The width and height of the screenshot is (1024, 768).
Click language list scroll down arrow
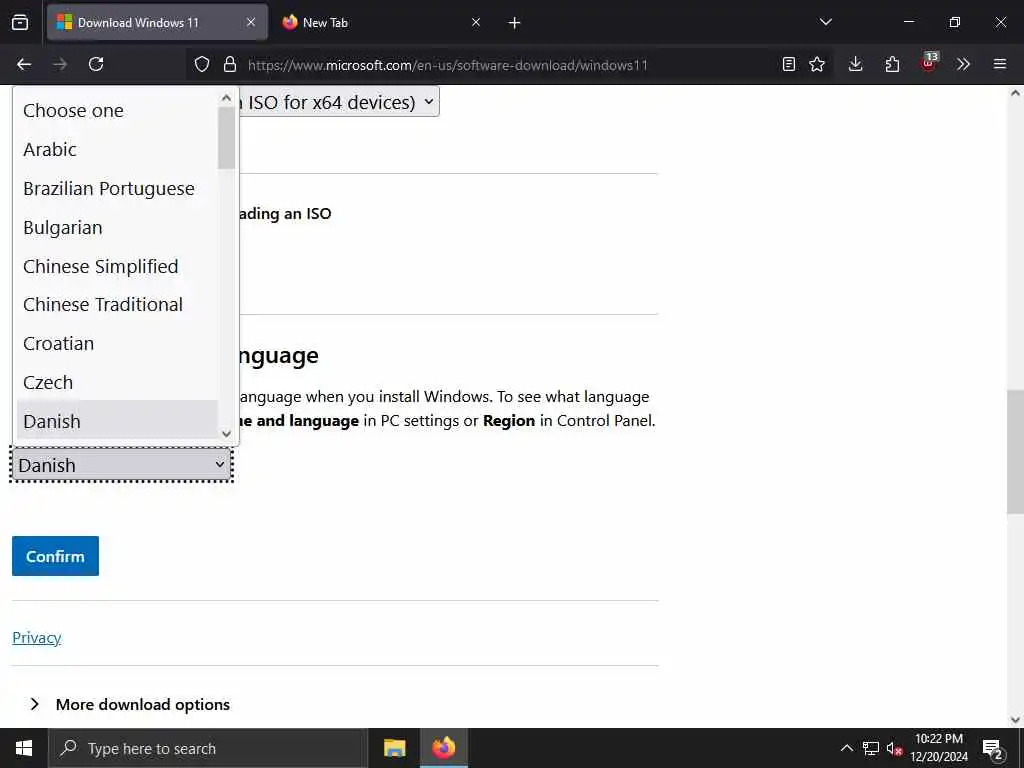227,434
